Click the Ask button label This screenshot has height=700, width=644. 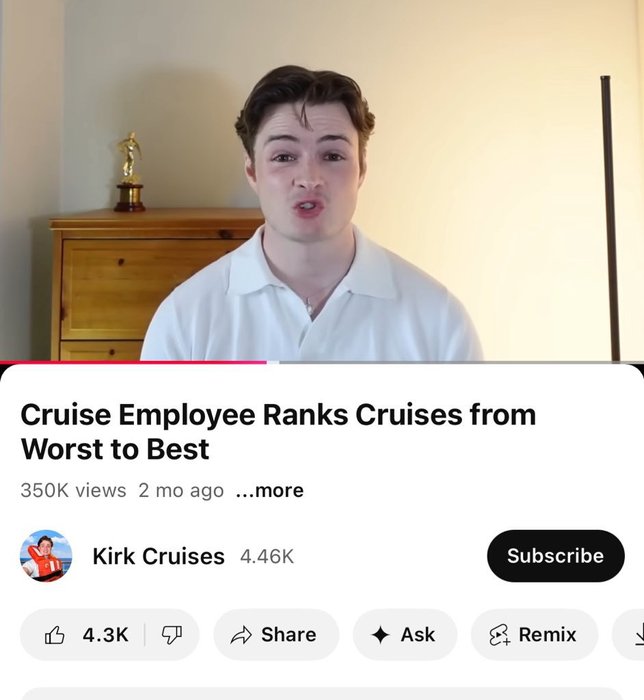[x=418, y=635]
